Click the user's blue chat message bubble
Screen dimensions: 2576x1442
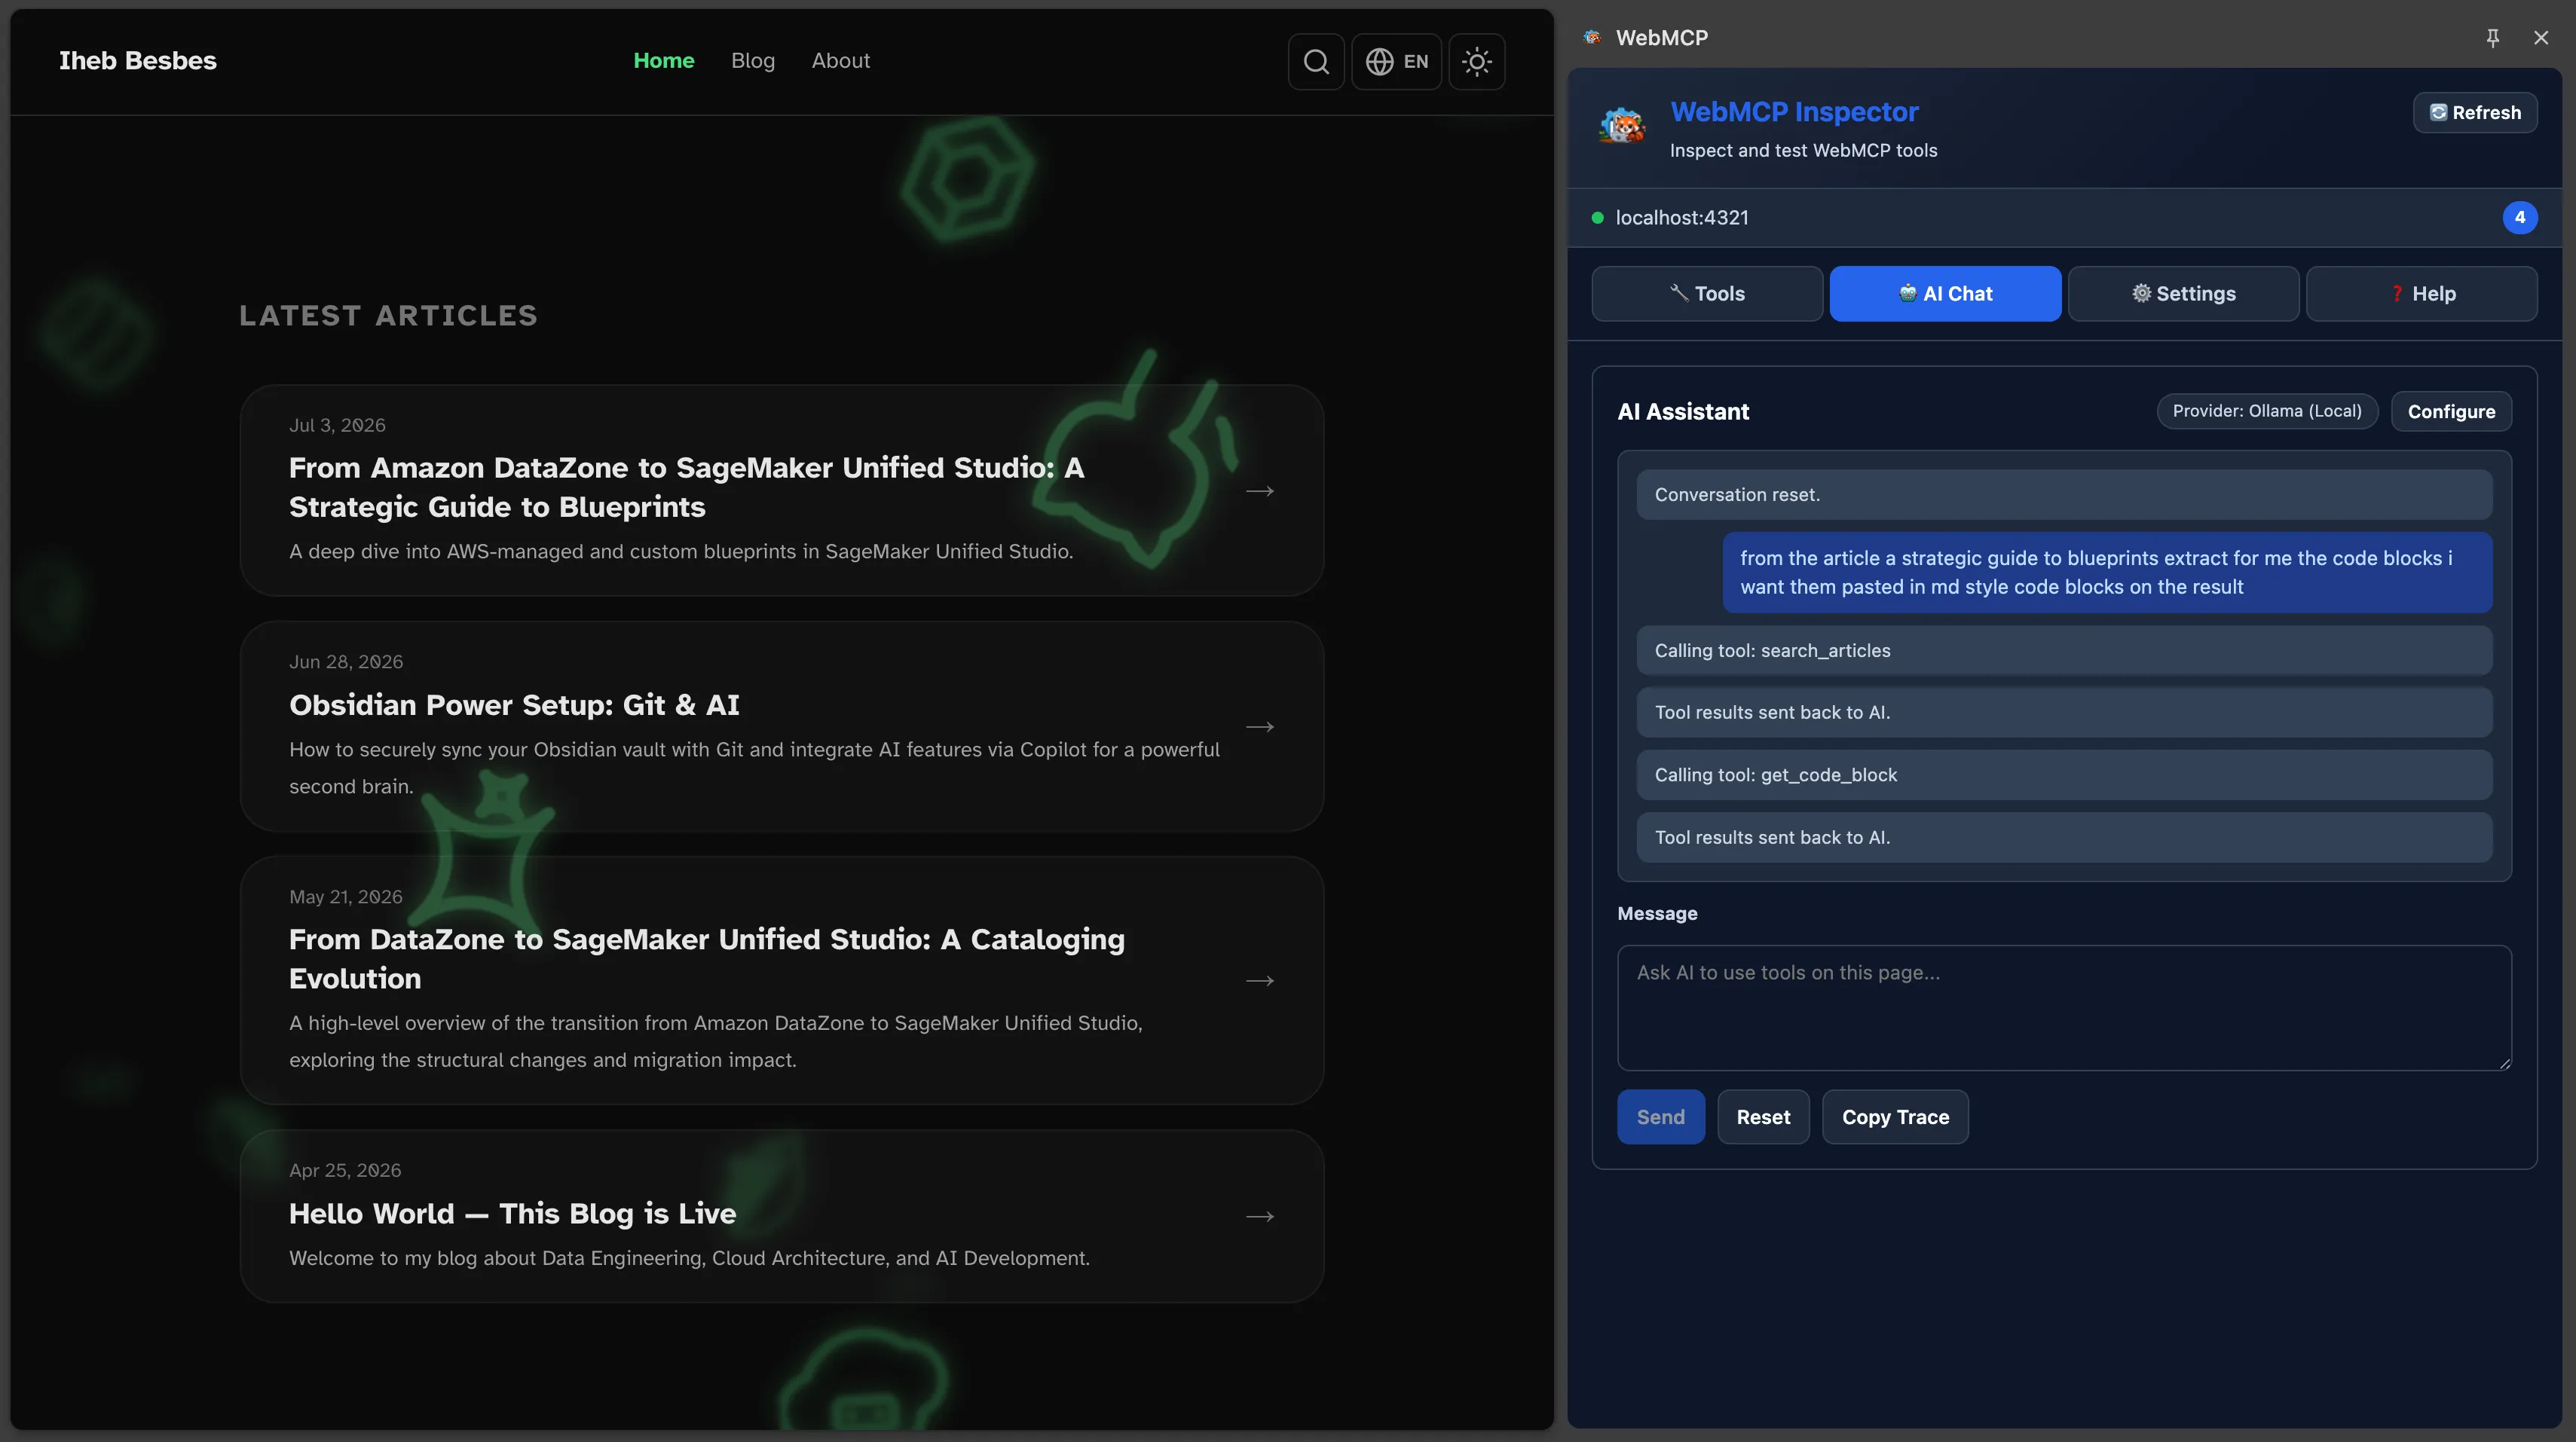point(2107,573)
